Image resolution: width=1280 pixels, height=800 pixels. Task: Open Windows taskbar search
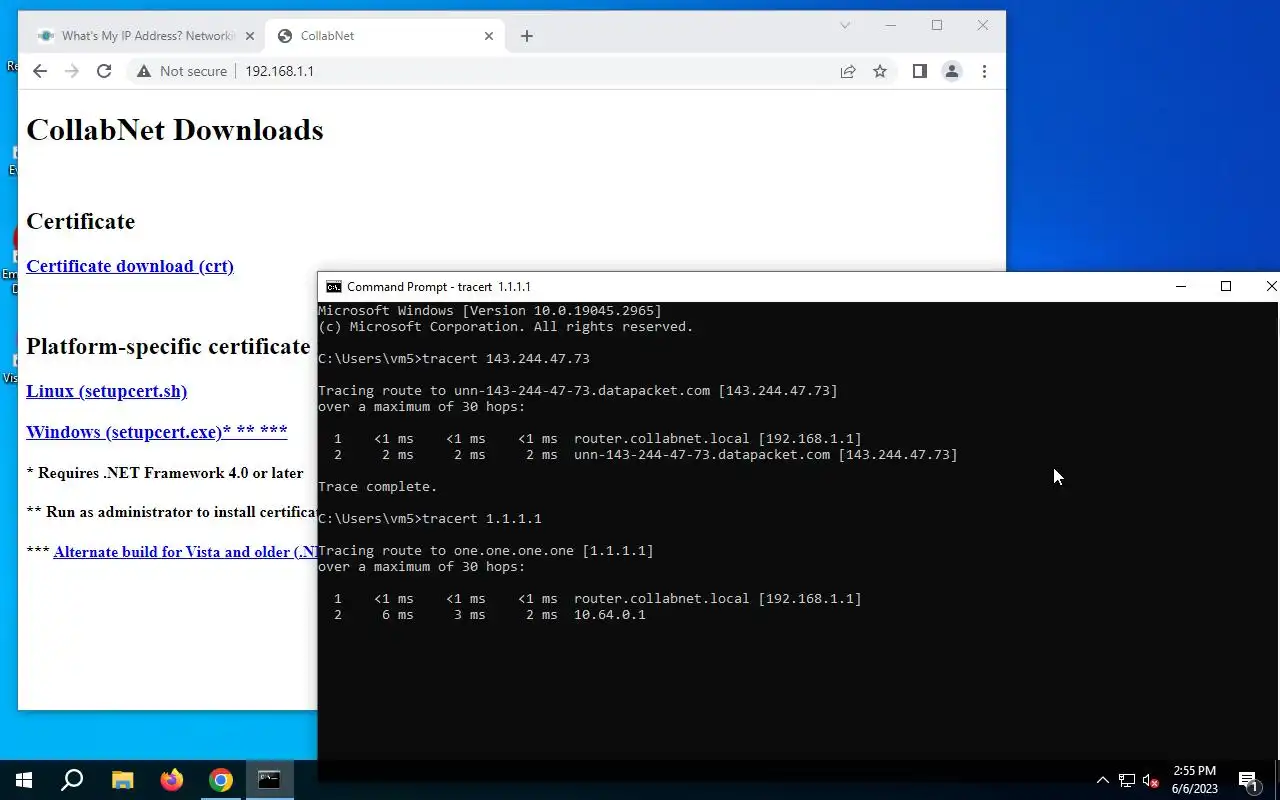tap(72, 780)
